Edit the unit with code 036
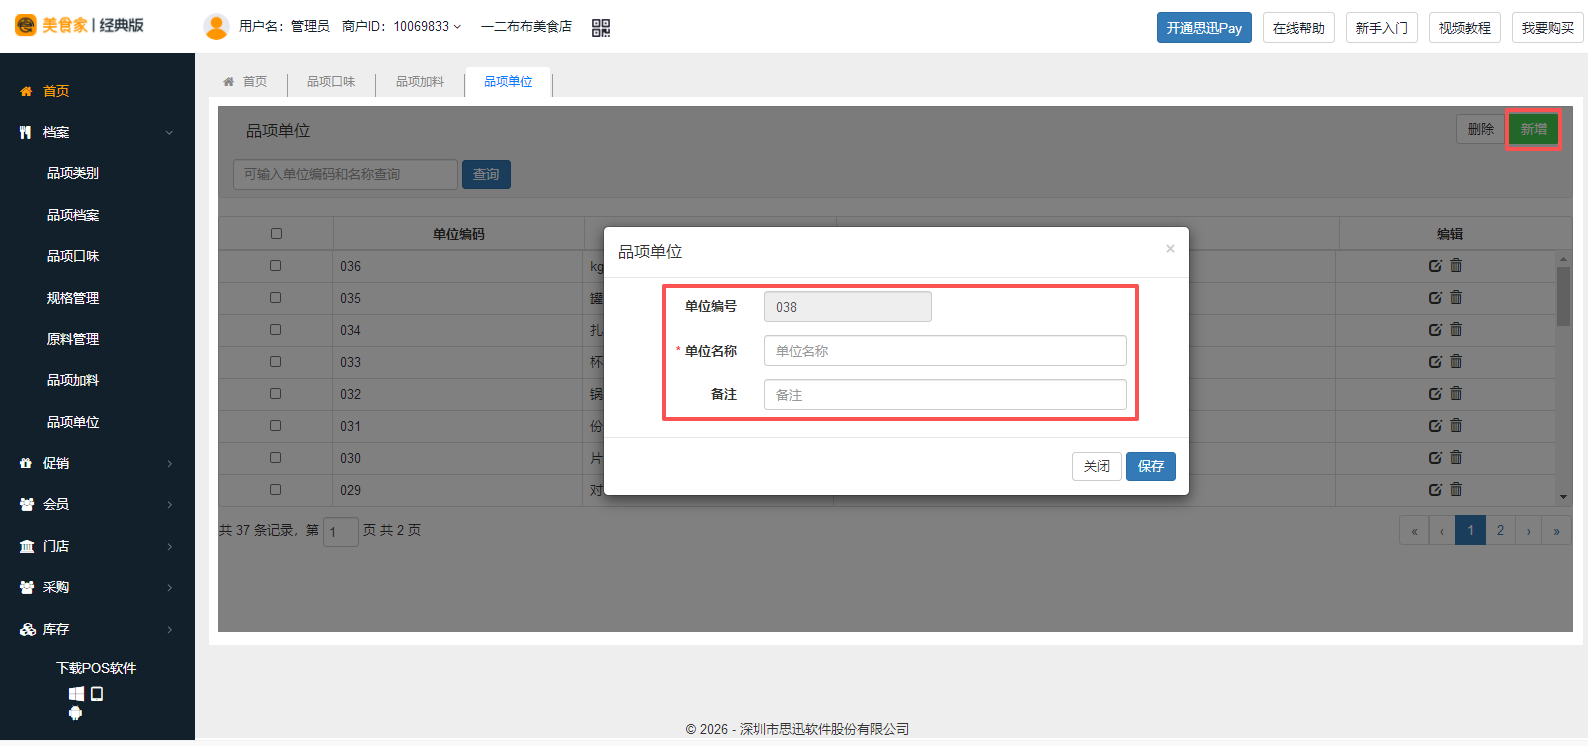Image resolution: width=1588 pixels, height=746 pixels. [1435, 266]
